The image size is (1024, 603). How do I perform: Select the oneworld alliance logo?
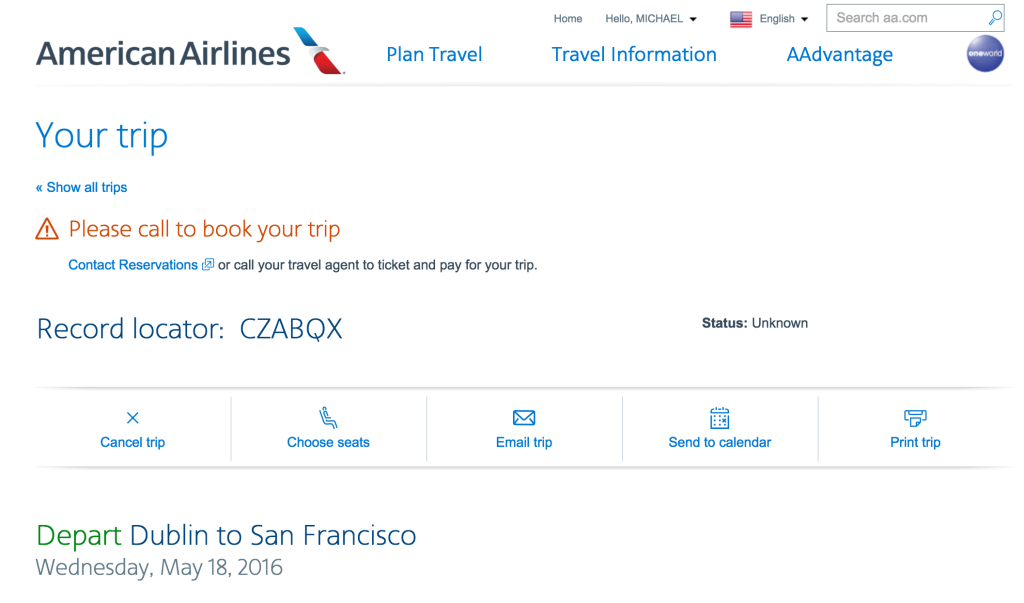[985, 53]
